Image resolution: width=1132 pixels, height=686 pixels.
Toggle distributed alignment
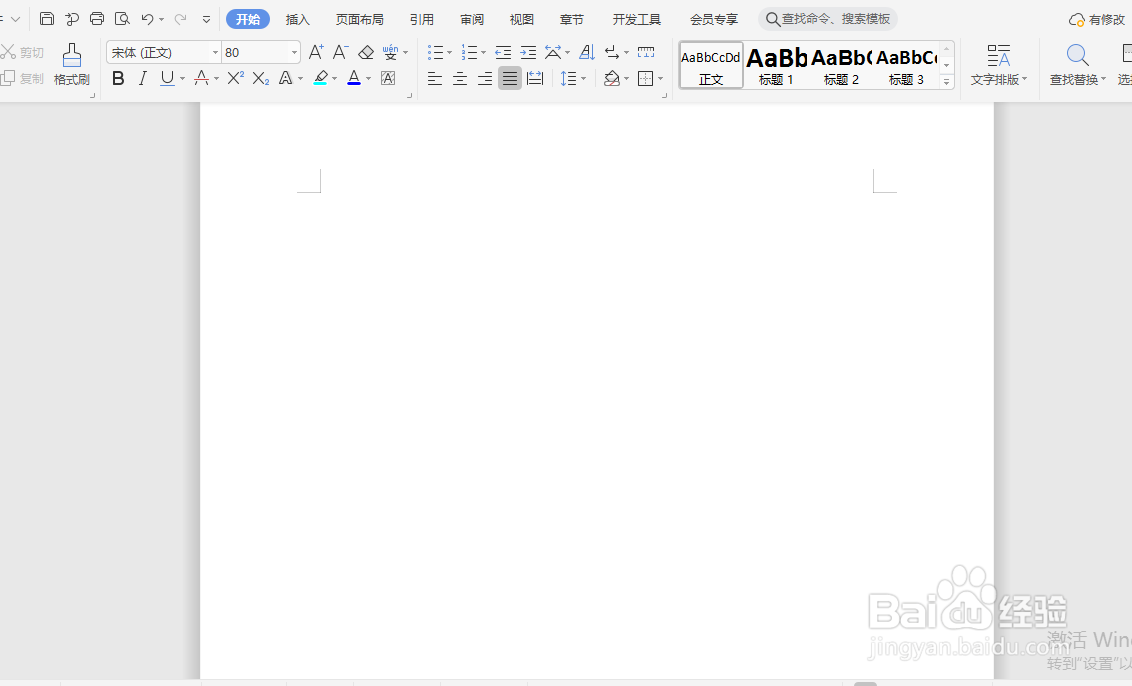(x=535, y=78)
